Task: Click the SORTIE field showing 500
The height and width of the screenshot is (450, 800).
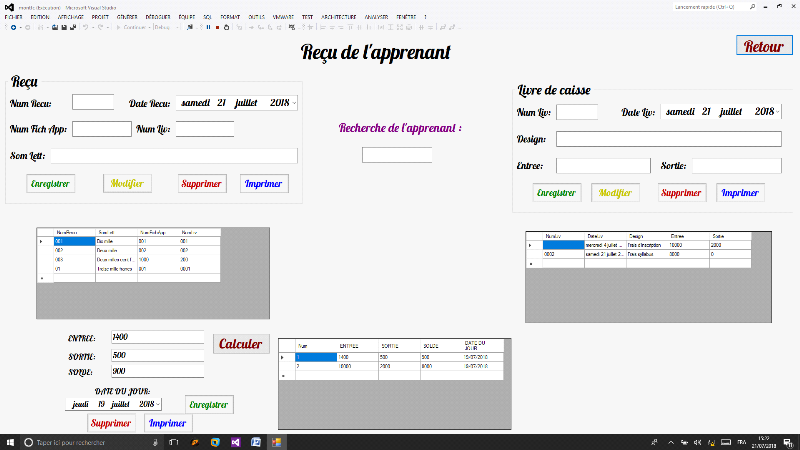Action: tap(157, 355)
